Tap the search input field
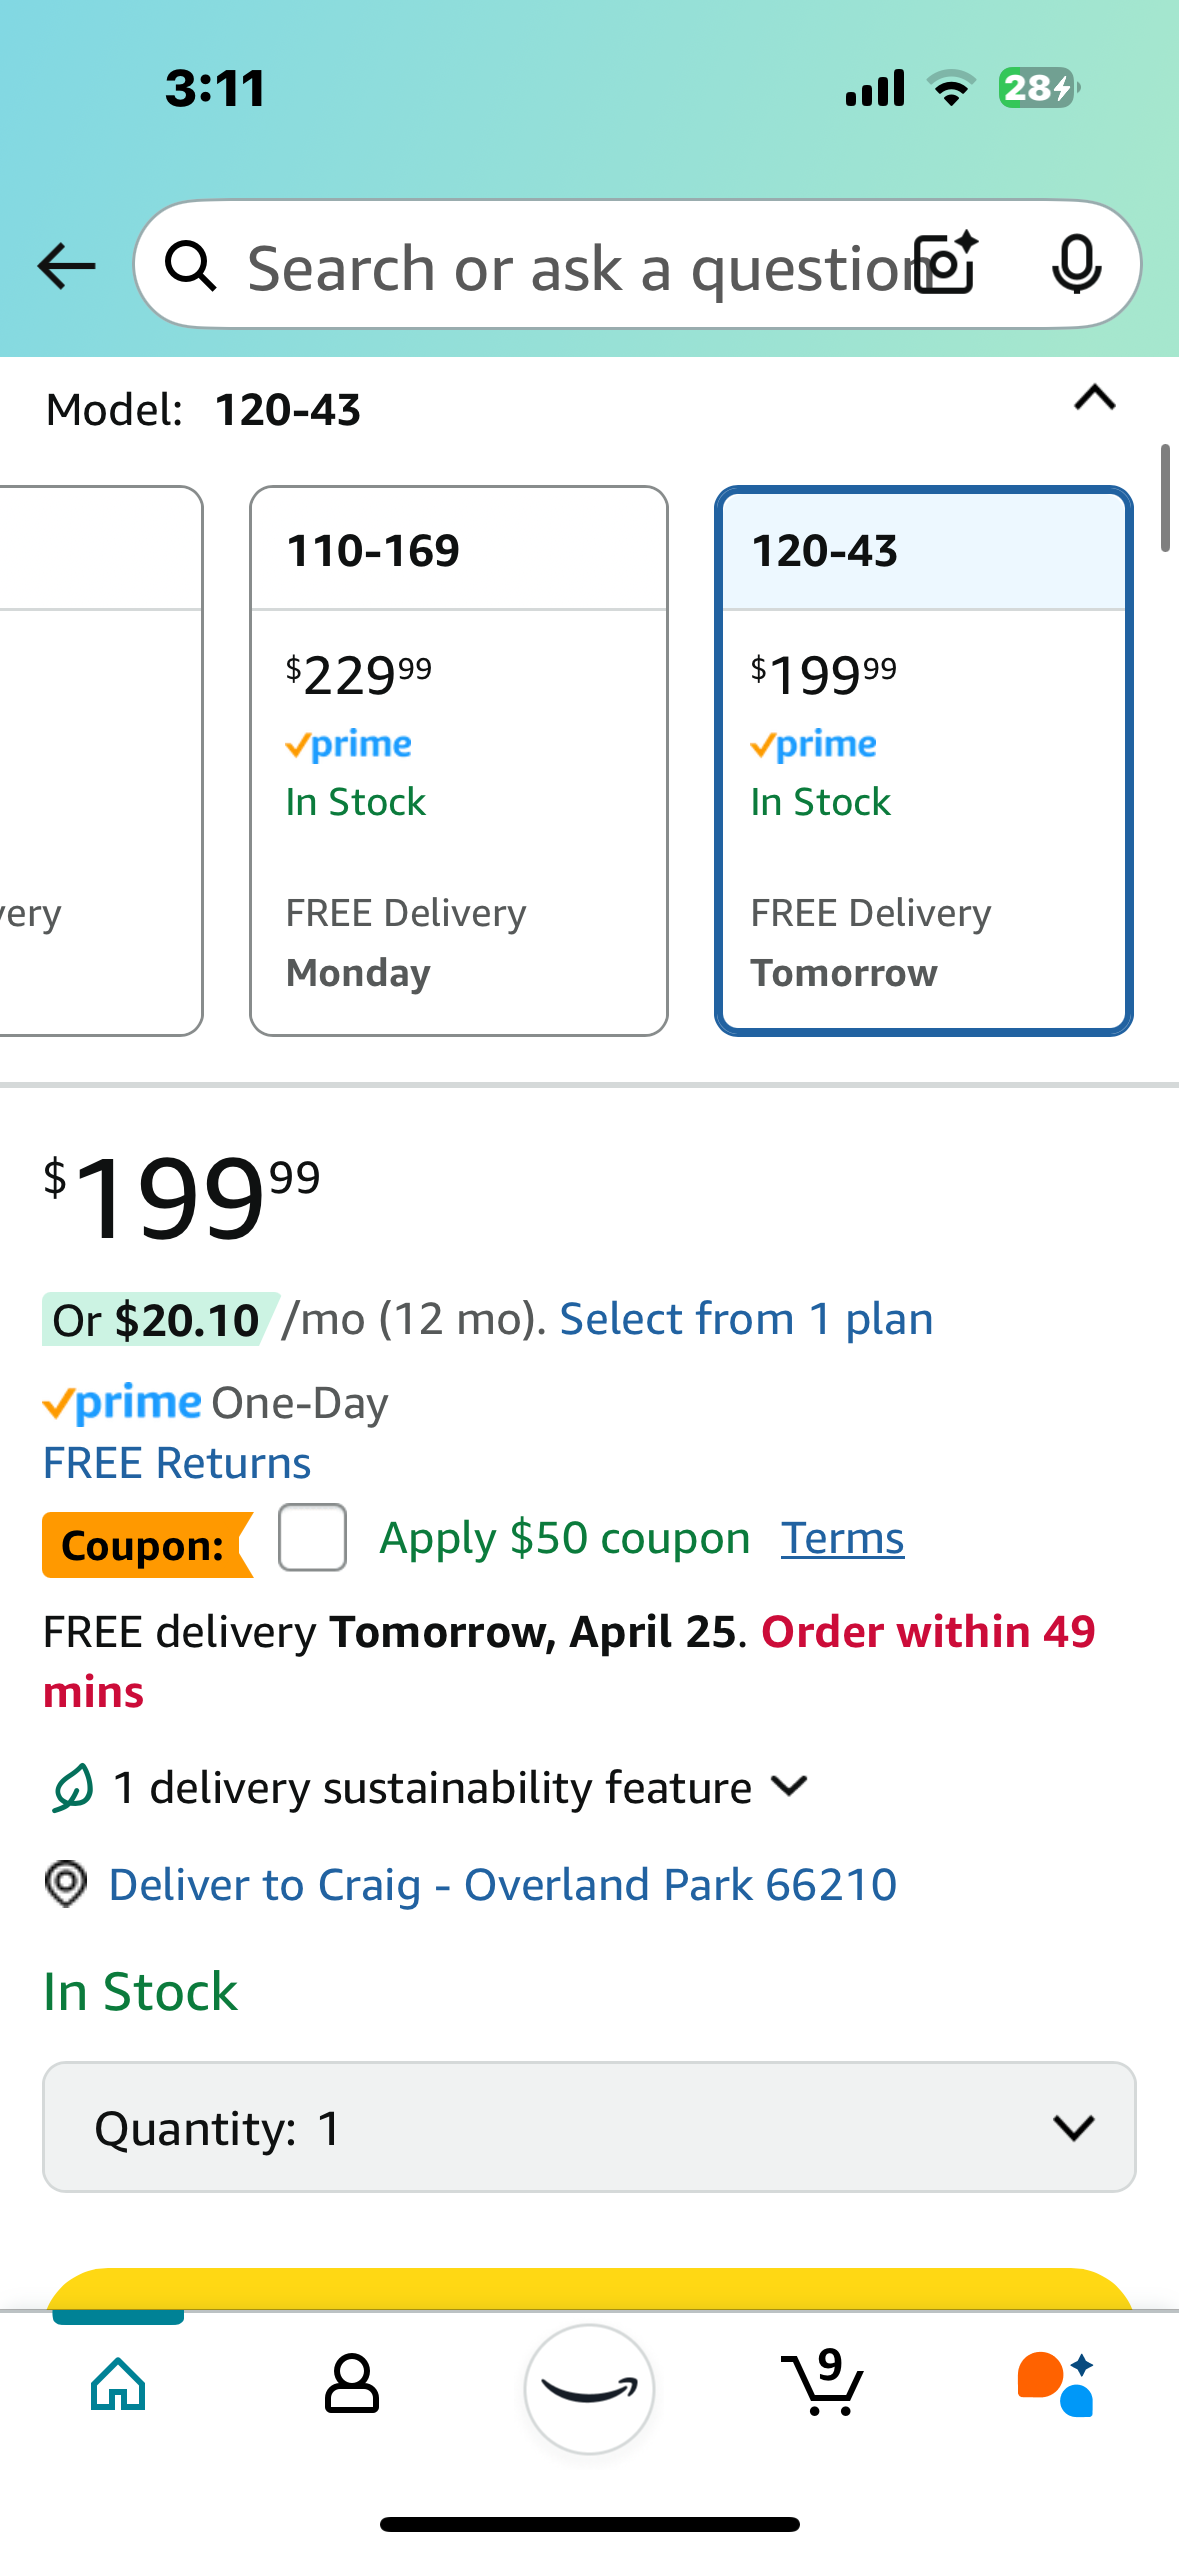Screen dimensions: 1179x2556 pos(570,267)
